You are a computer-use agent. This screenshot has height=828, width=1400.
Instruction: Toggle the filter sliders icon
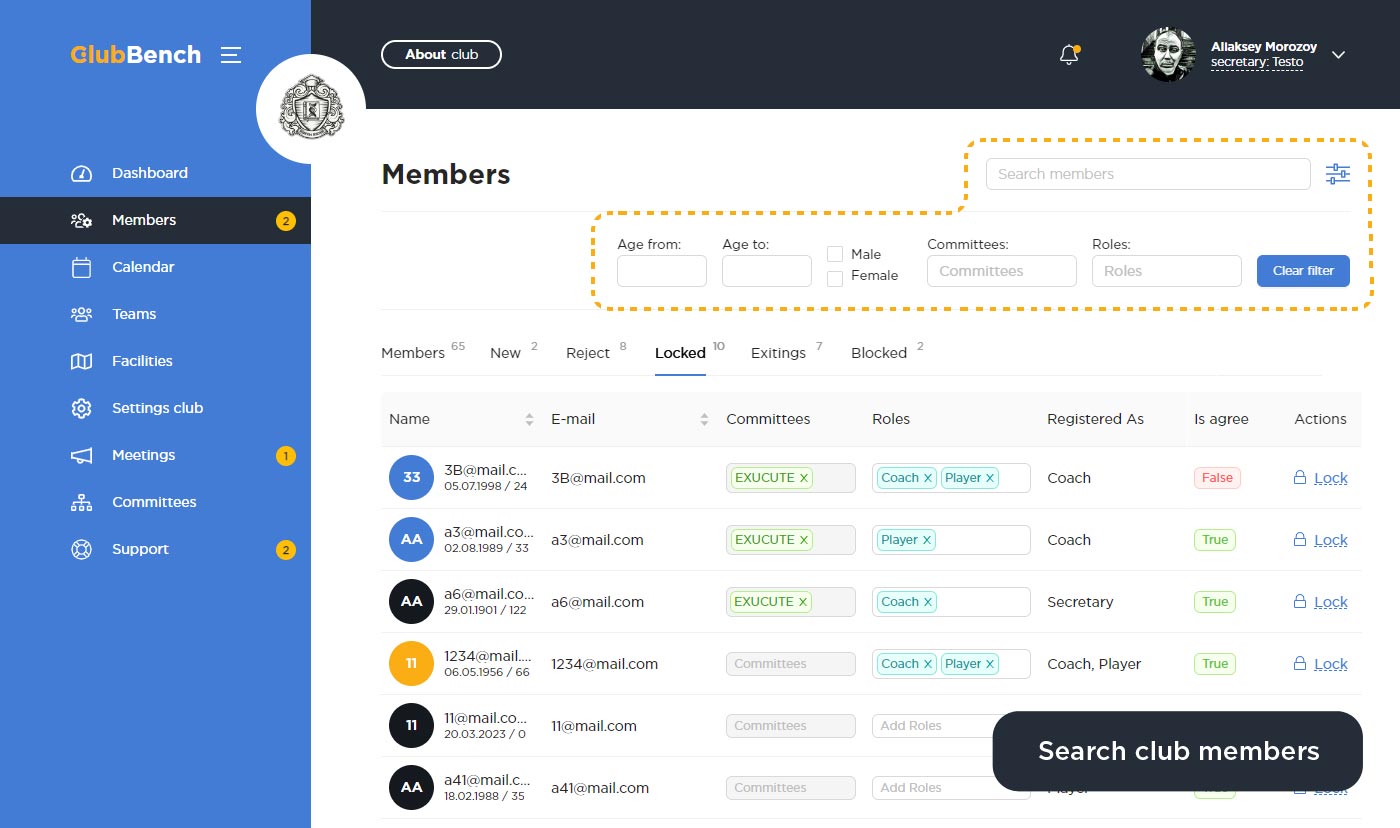click(x=1337, y=174)
